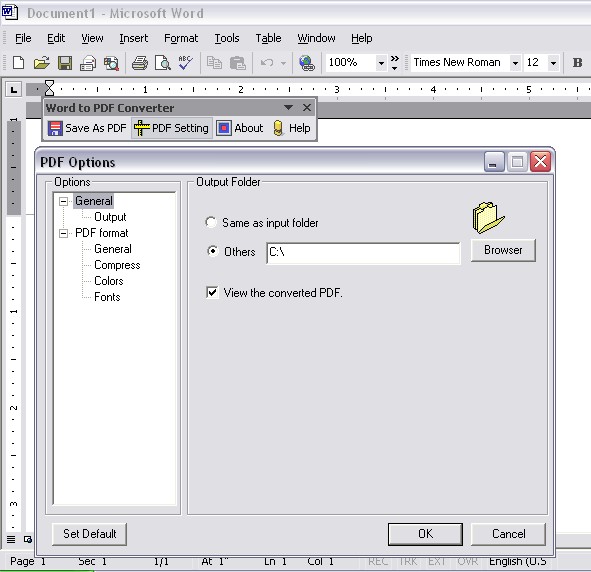
Task: Select Output in the options tree
Action: coord(110,217)
